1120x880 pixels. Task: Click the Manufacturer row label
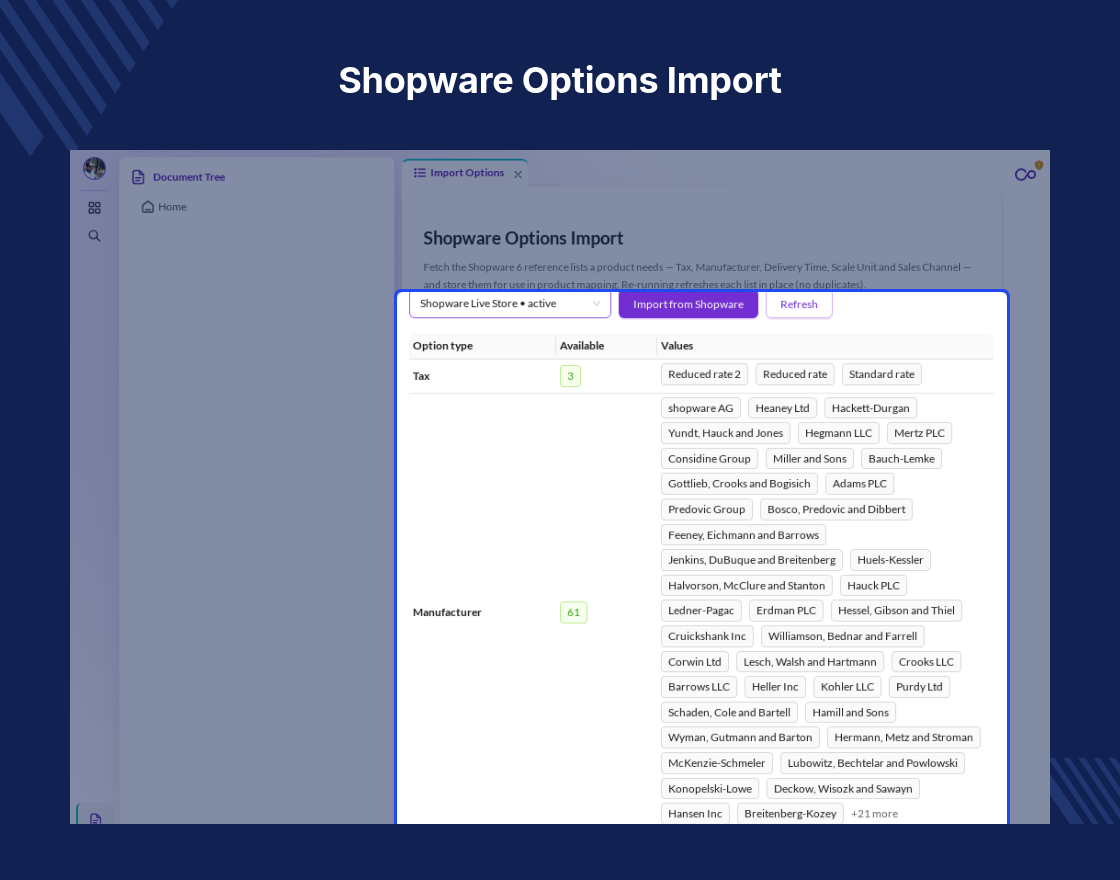[x=447, y=612]
